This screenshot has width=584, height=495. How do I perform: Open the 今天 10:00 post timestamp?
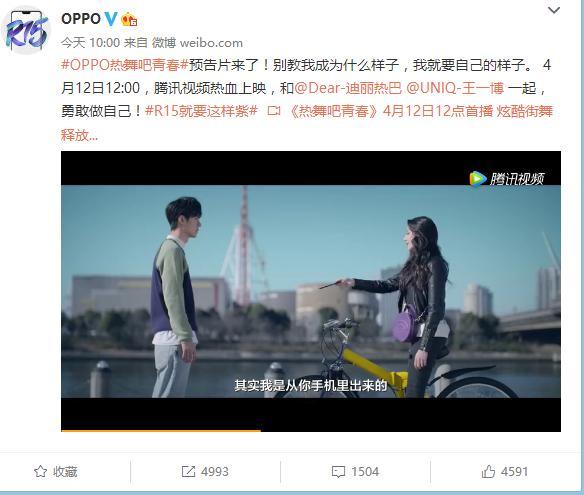[x=90, y=43]
